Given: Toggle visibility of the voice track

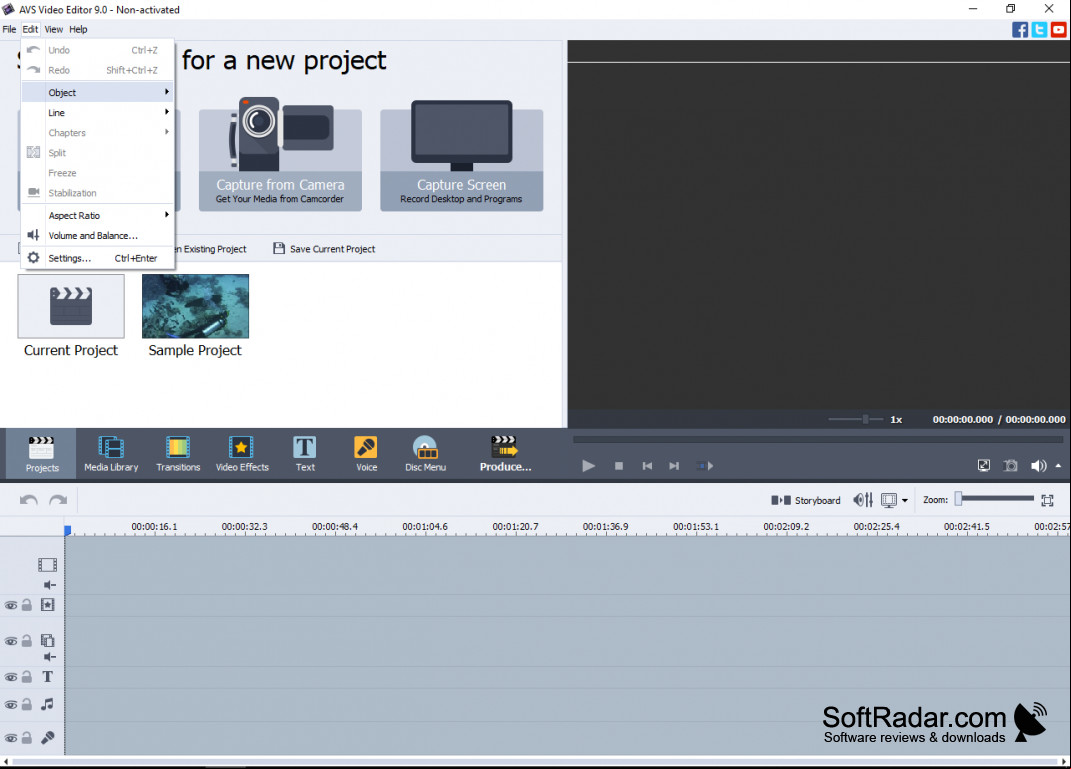Looking at the screenshot, I should click(11, 738).
